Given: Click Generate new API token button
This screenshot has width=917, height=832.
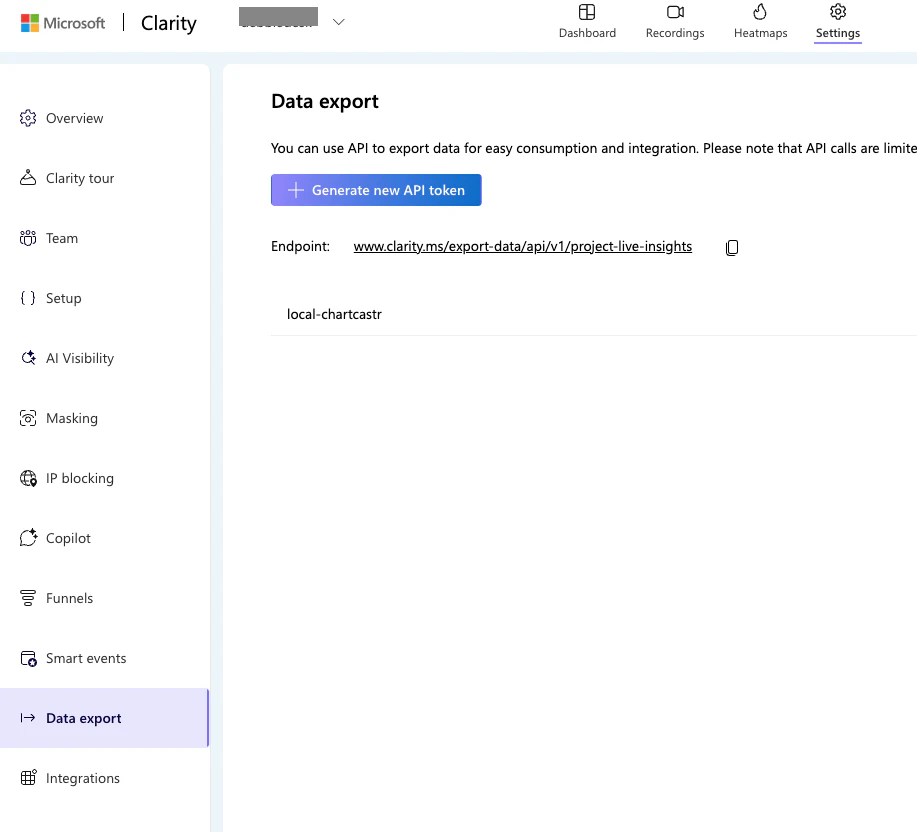Looking at the screenshot, I should (376, 190).
